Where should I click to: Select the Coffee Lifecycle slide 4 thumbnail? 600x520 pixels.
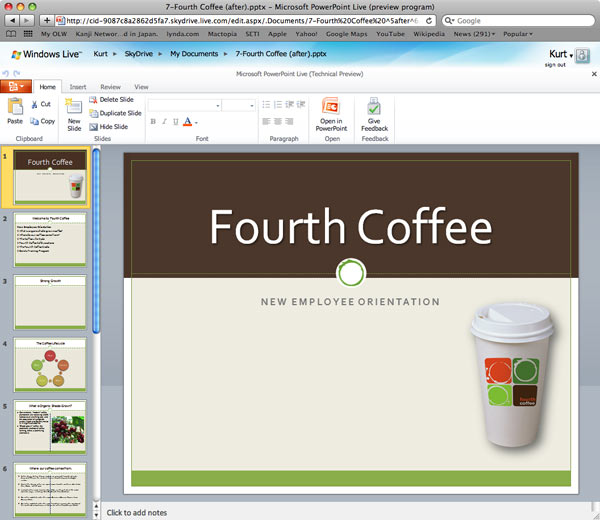coord(51,364)
